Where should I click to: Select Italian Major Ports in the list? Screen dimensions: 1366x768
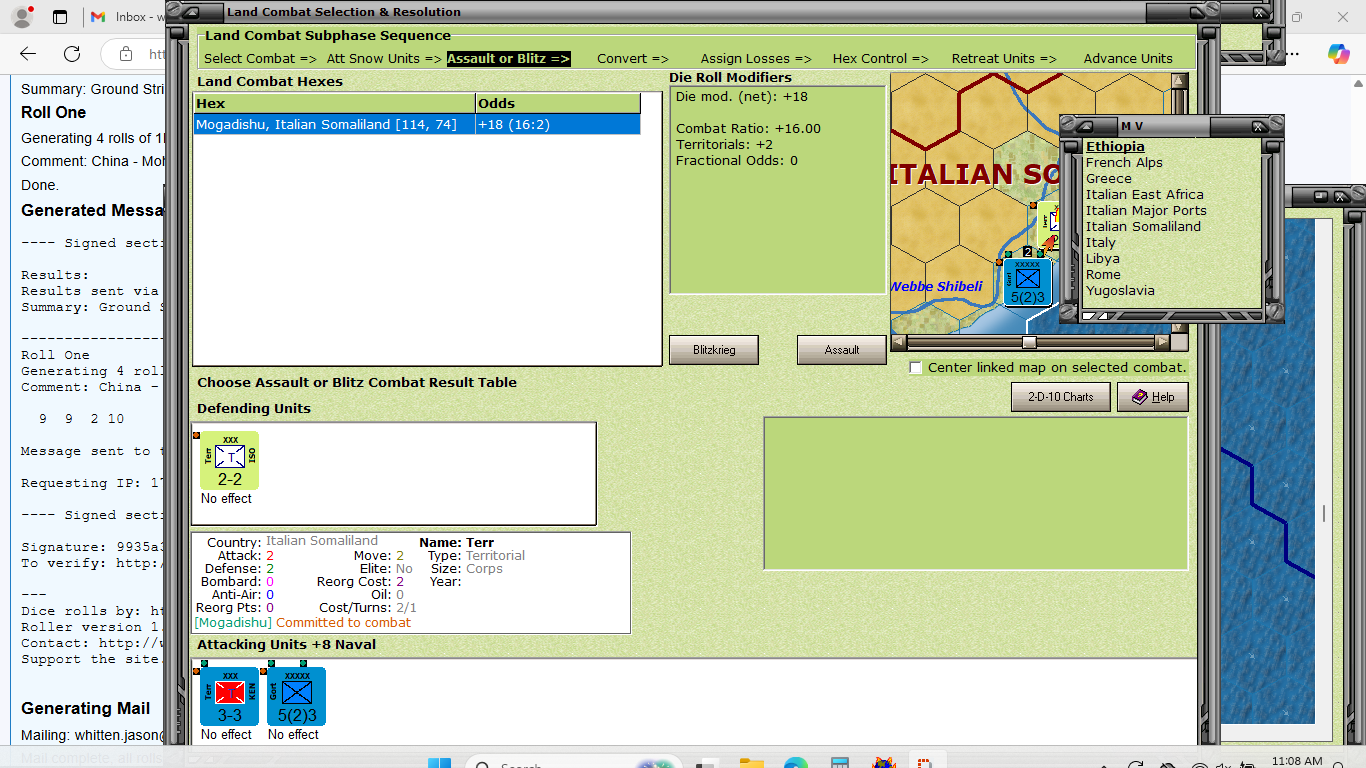tap(1146, 211)
